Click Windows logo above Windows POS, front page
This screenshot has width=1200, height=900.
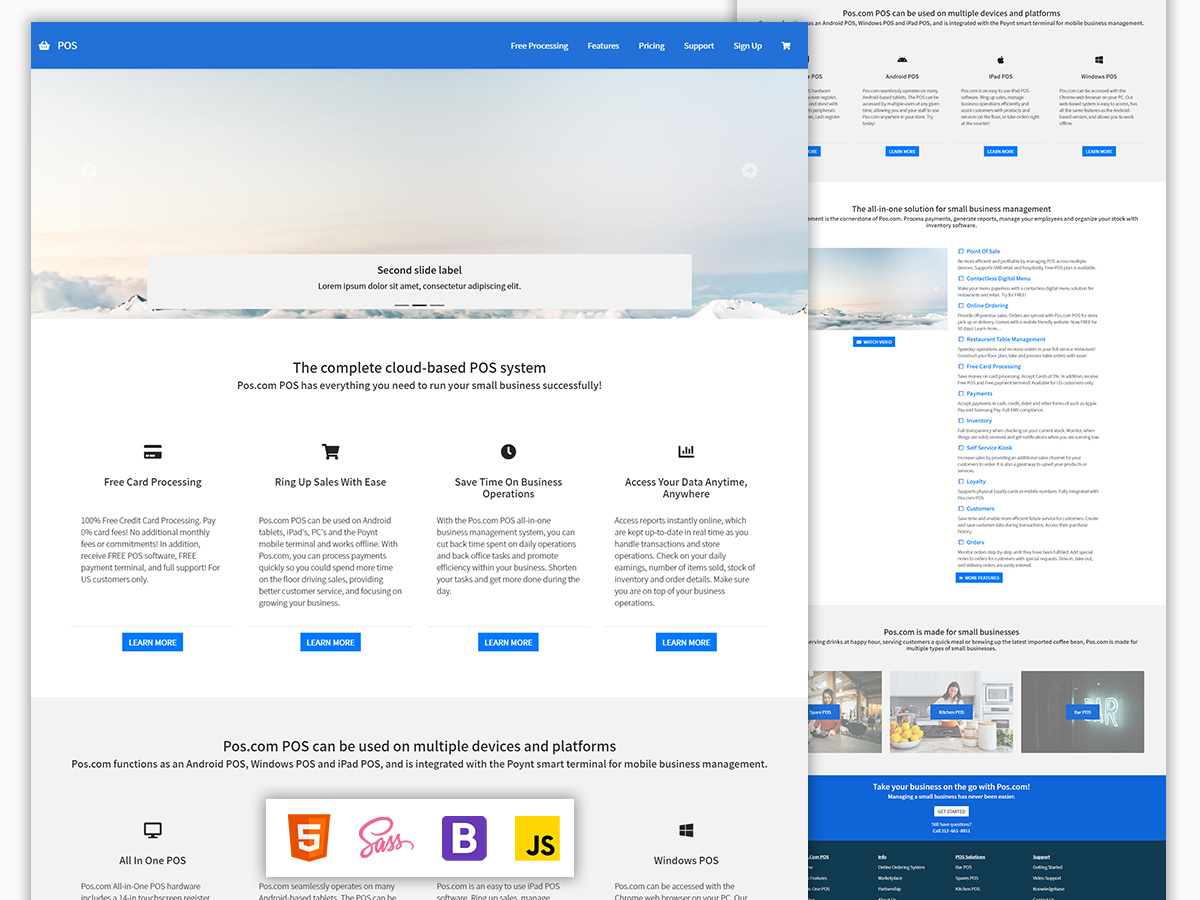click(x=686, y=830)
